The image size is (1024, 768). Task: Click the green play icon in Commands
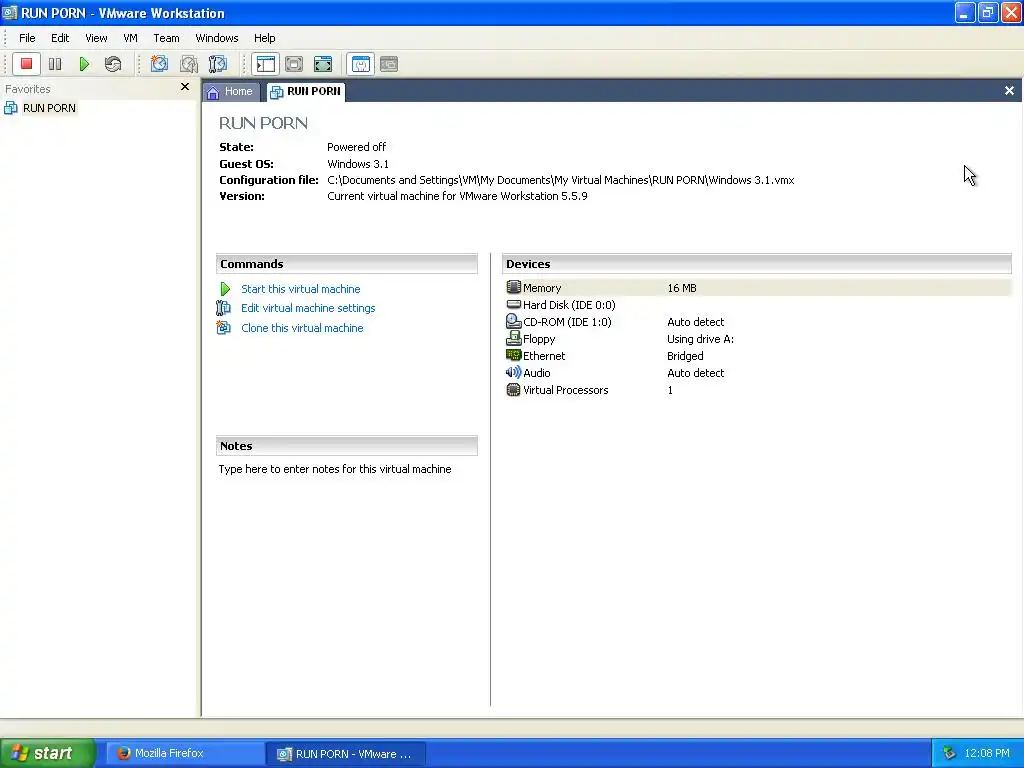point(225,289)
